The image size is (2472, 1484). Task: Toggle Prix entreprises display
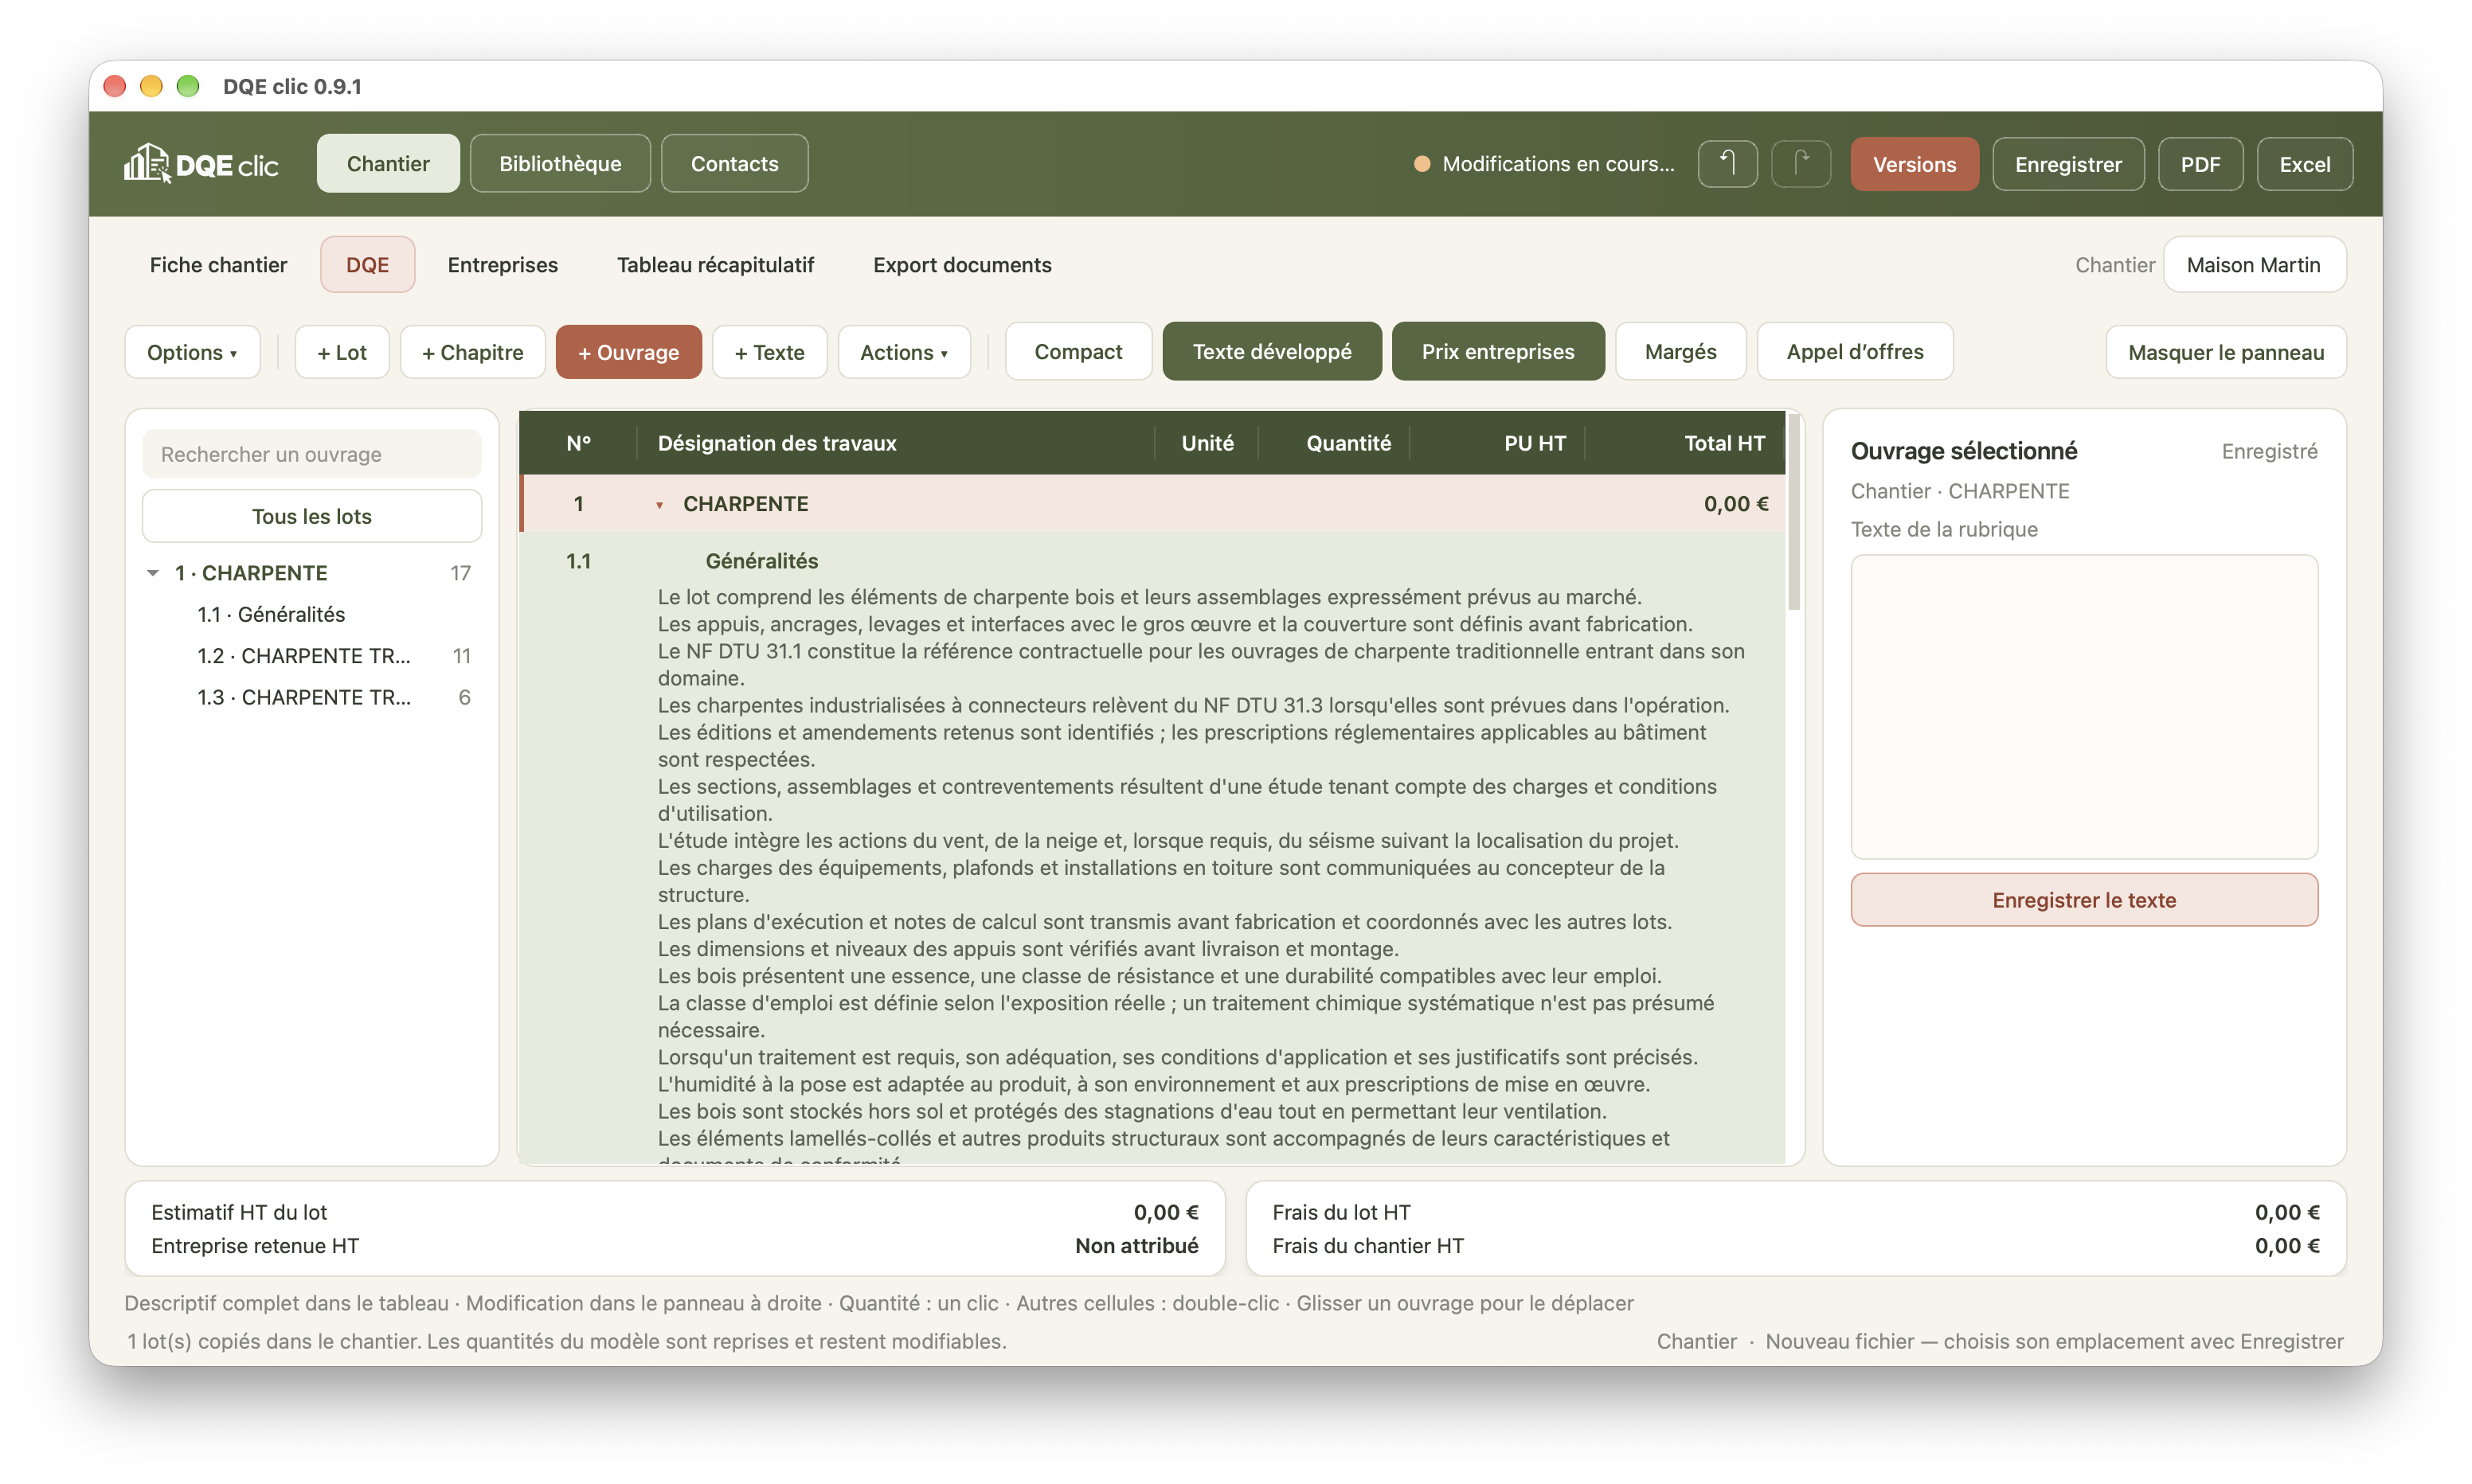(x=1498, y=352)
